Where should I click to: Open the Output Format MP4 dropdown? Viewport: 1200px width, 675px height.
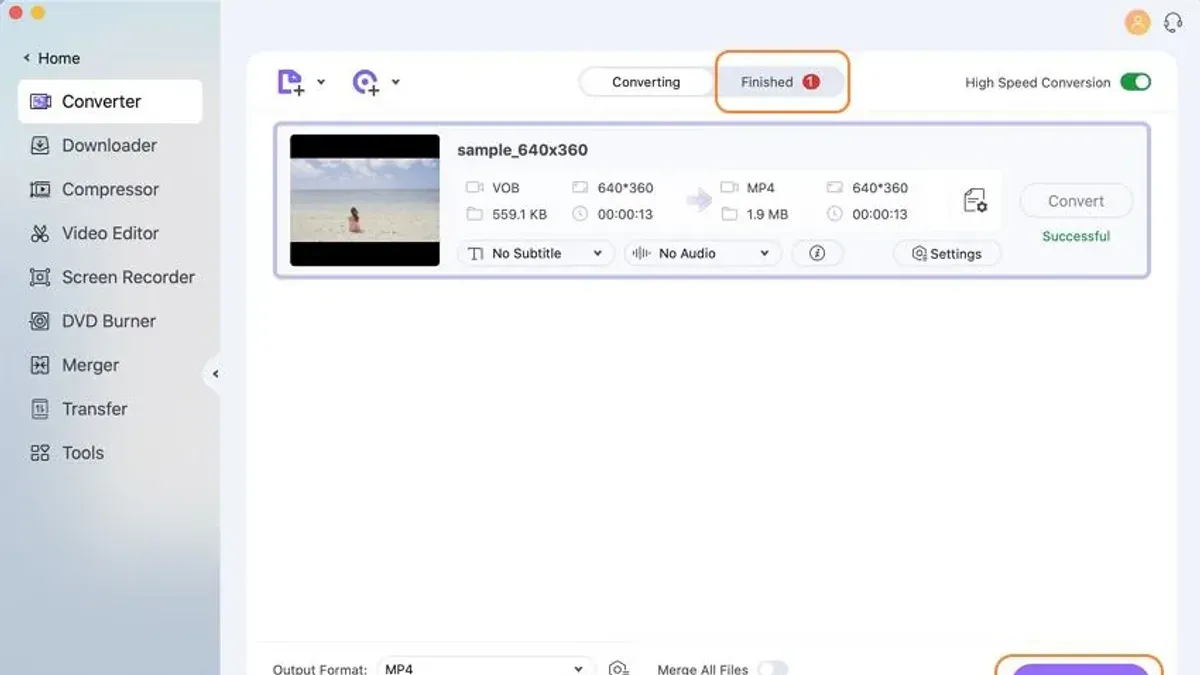click(x=487, y=668)
